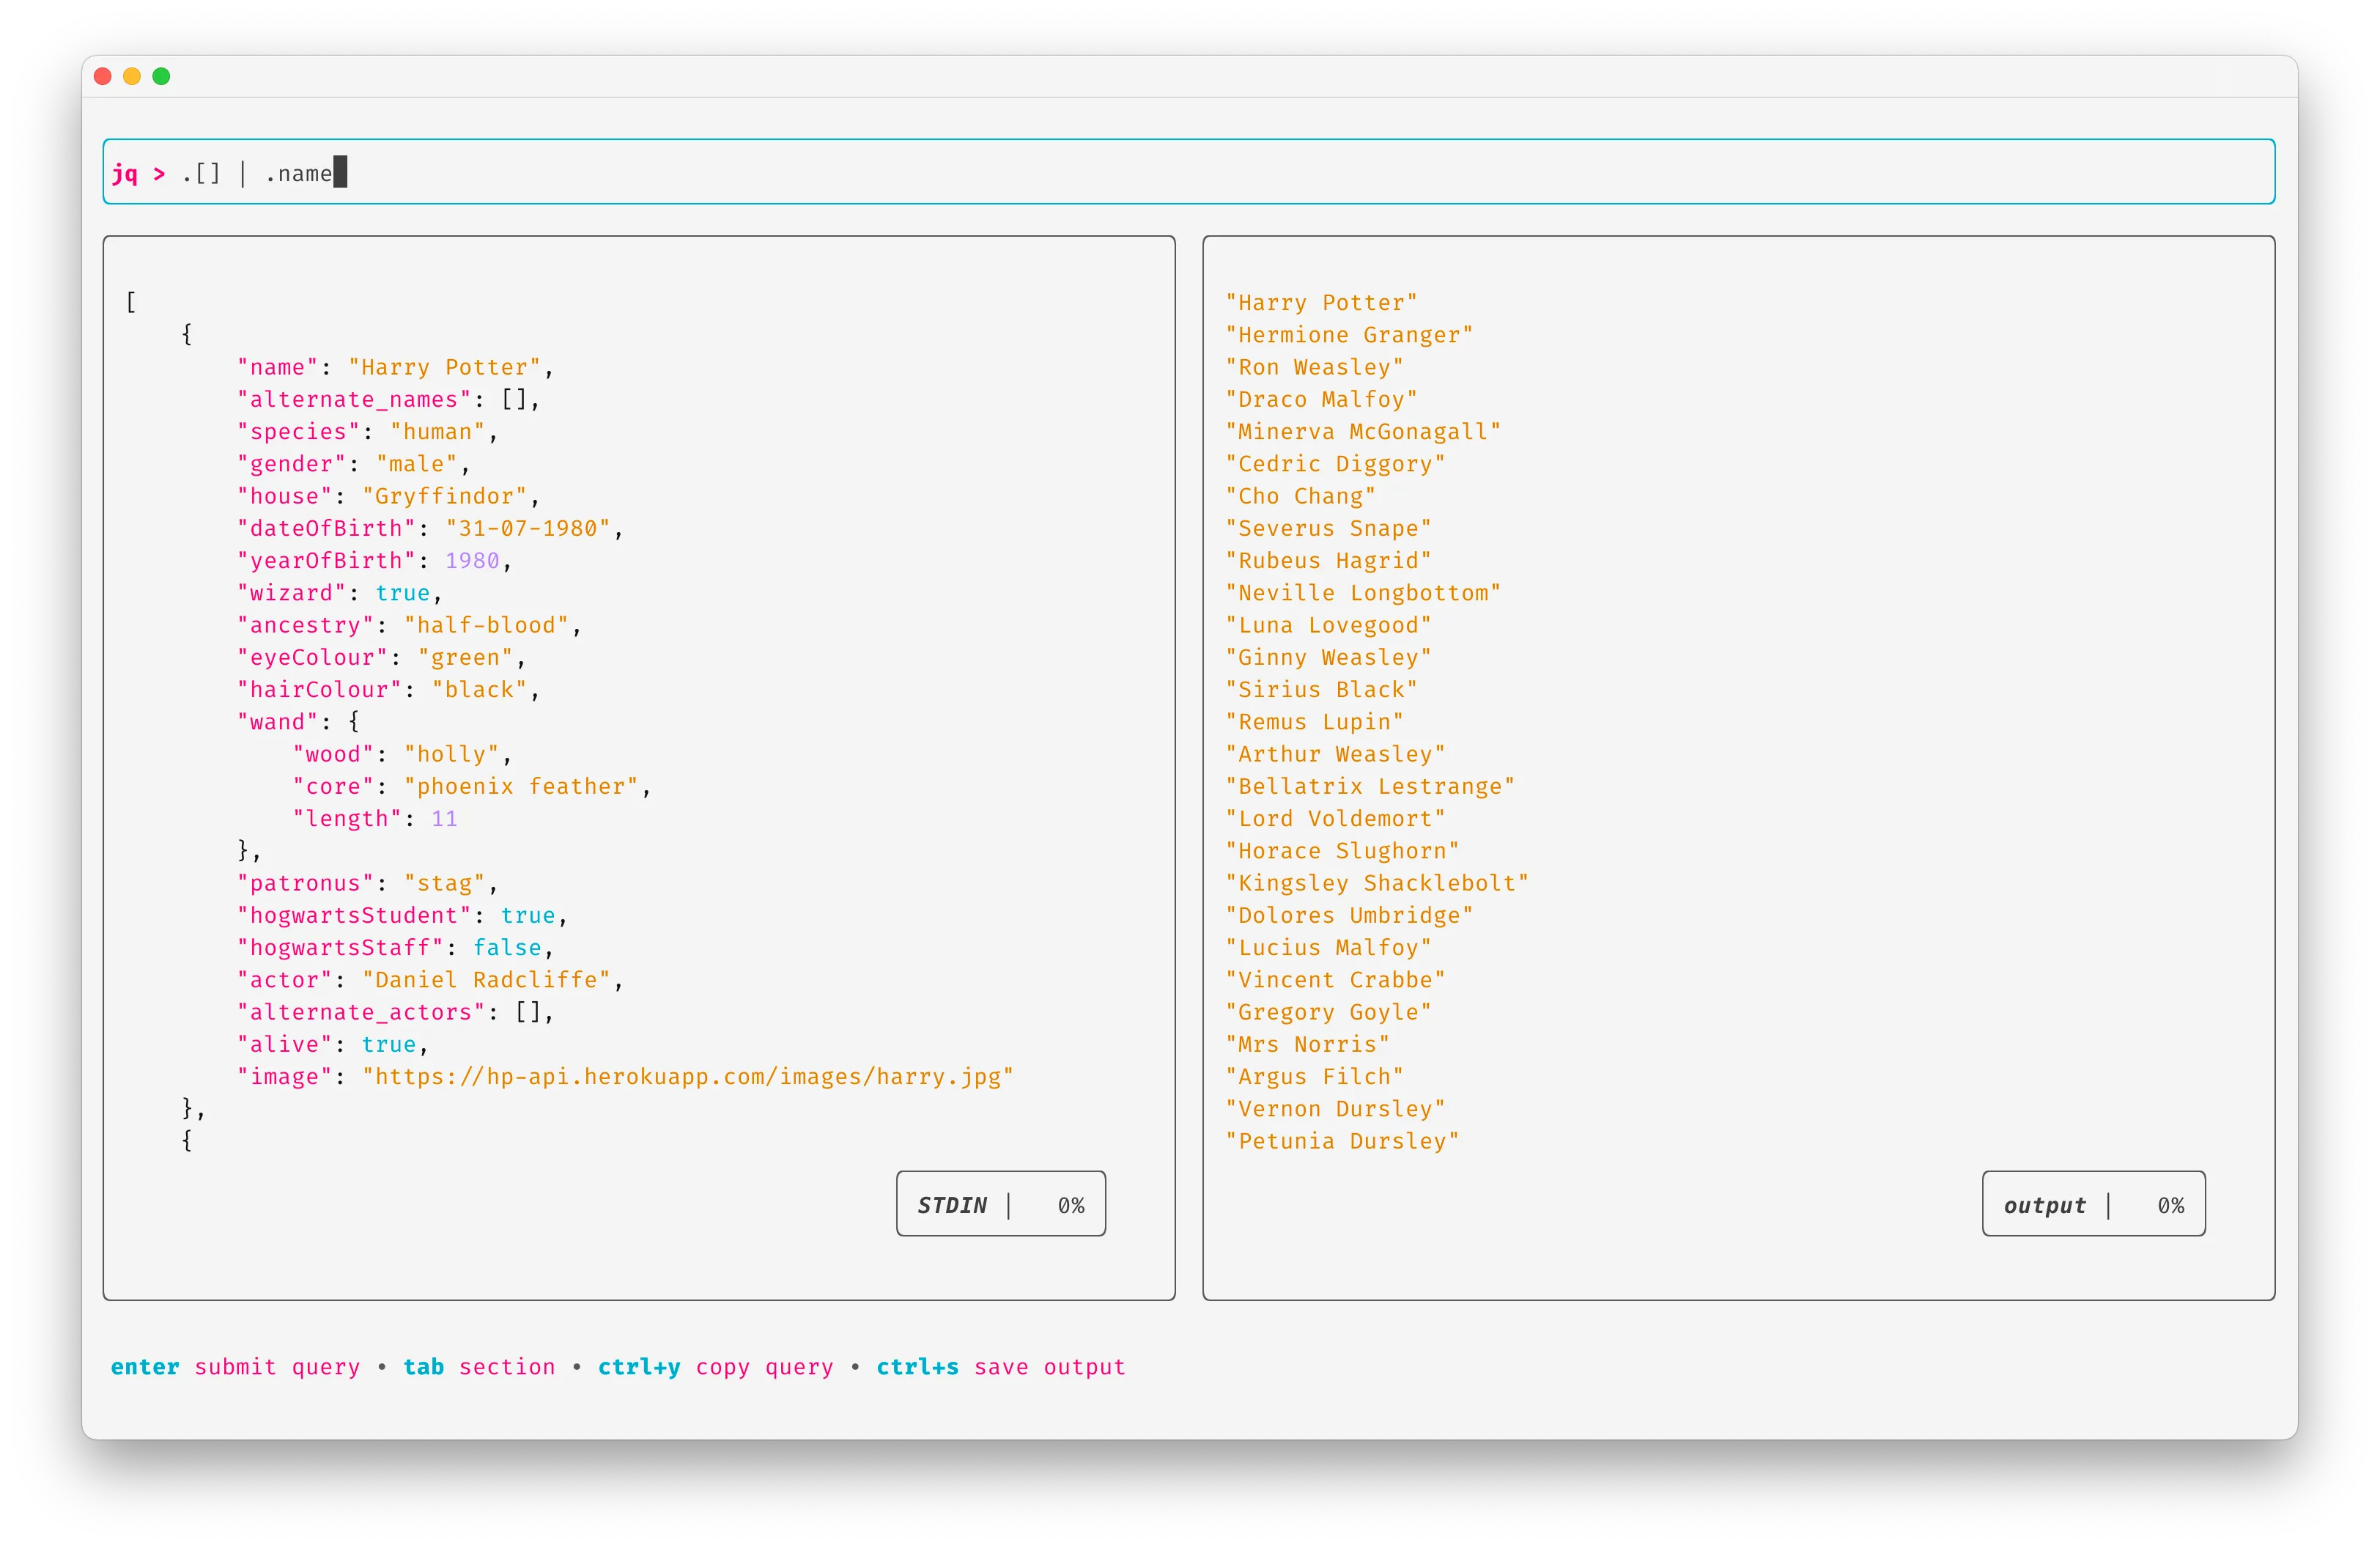Click "Petunia Dursley" at the output bottom
The height and width of the screenshot is (1548, 2380).
click(x=1342, y=1141)
